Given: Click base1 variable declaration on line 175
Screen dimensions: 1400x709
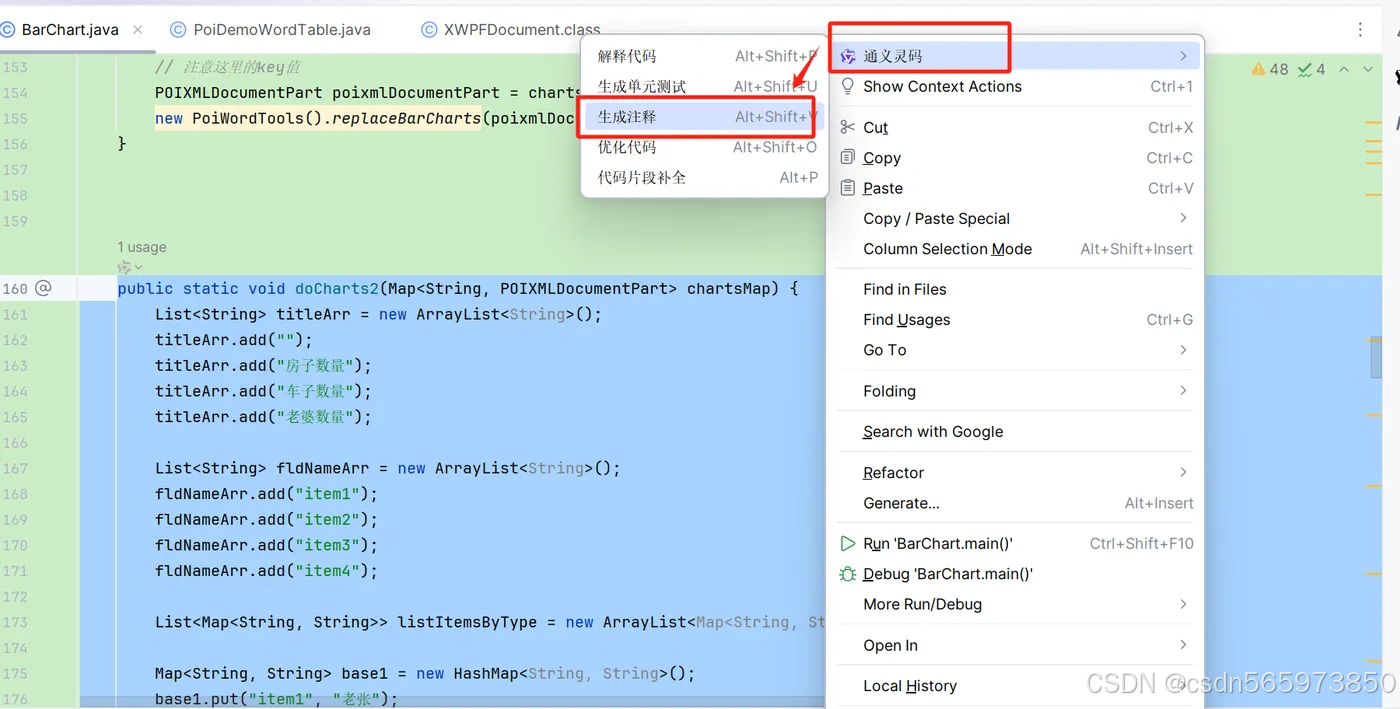Looking at the screenshot, I should tap(364, 673).
